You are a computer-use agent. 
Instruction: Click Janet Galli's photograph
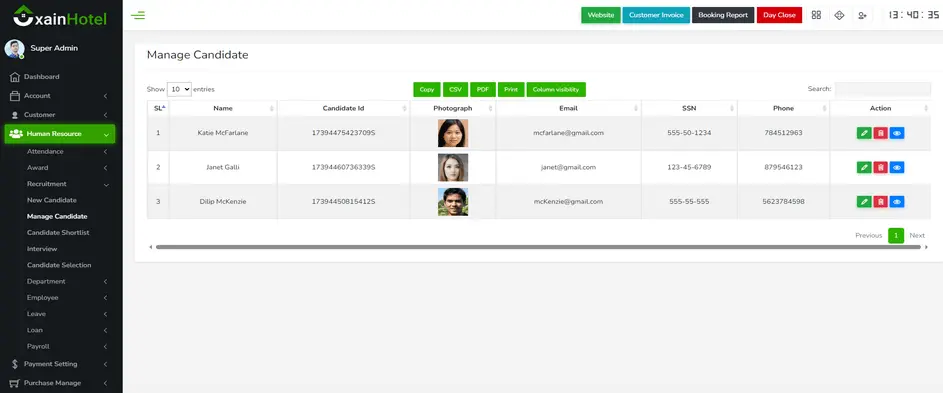[x=453, y=168]
